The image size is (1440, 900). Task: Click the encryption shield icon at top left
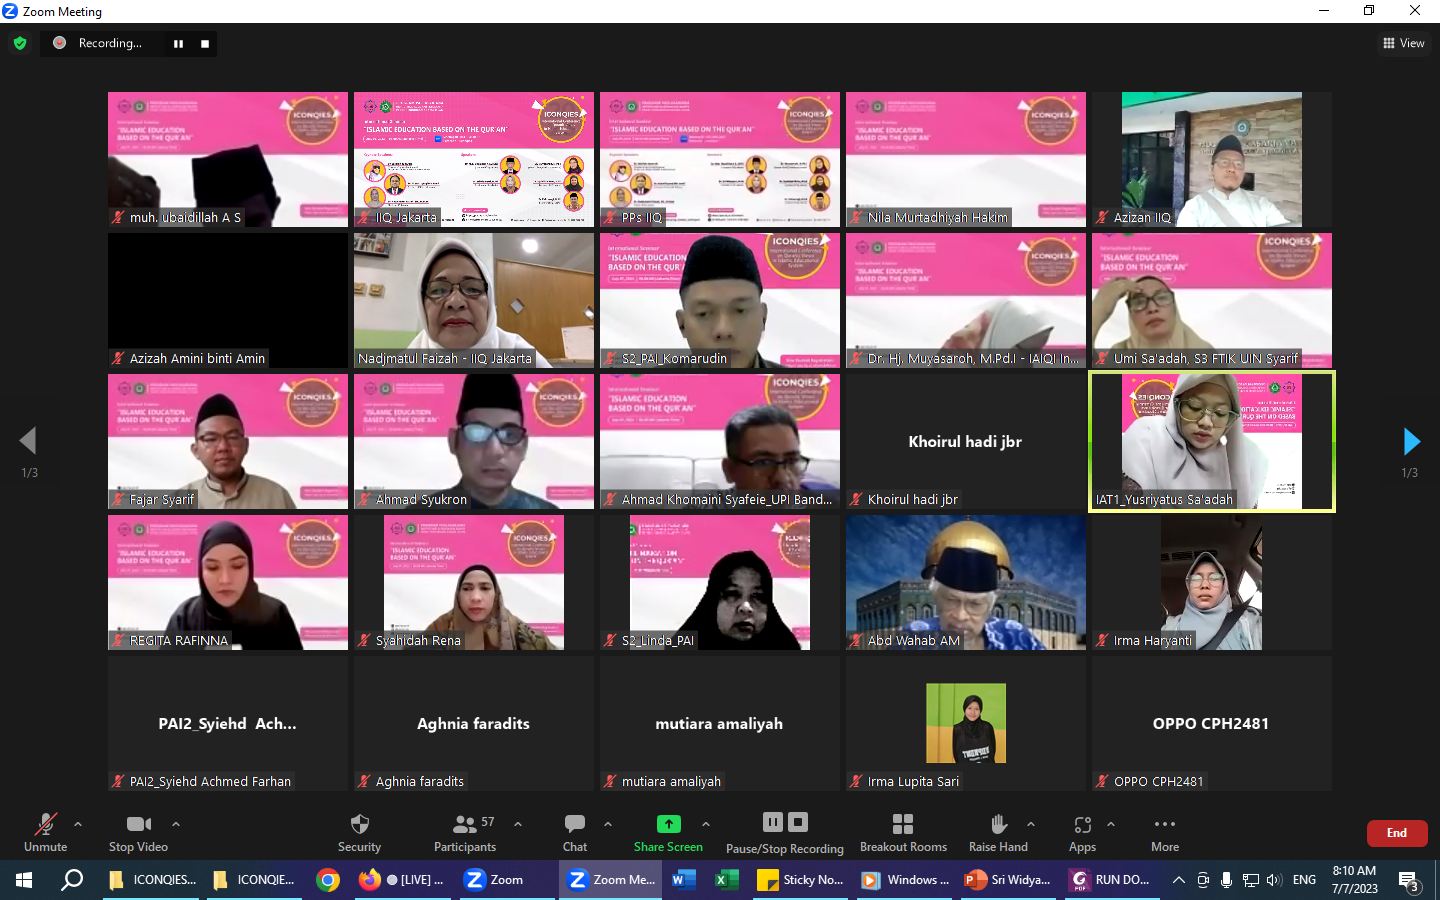[x=20, y=43]
